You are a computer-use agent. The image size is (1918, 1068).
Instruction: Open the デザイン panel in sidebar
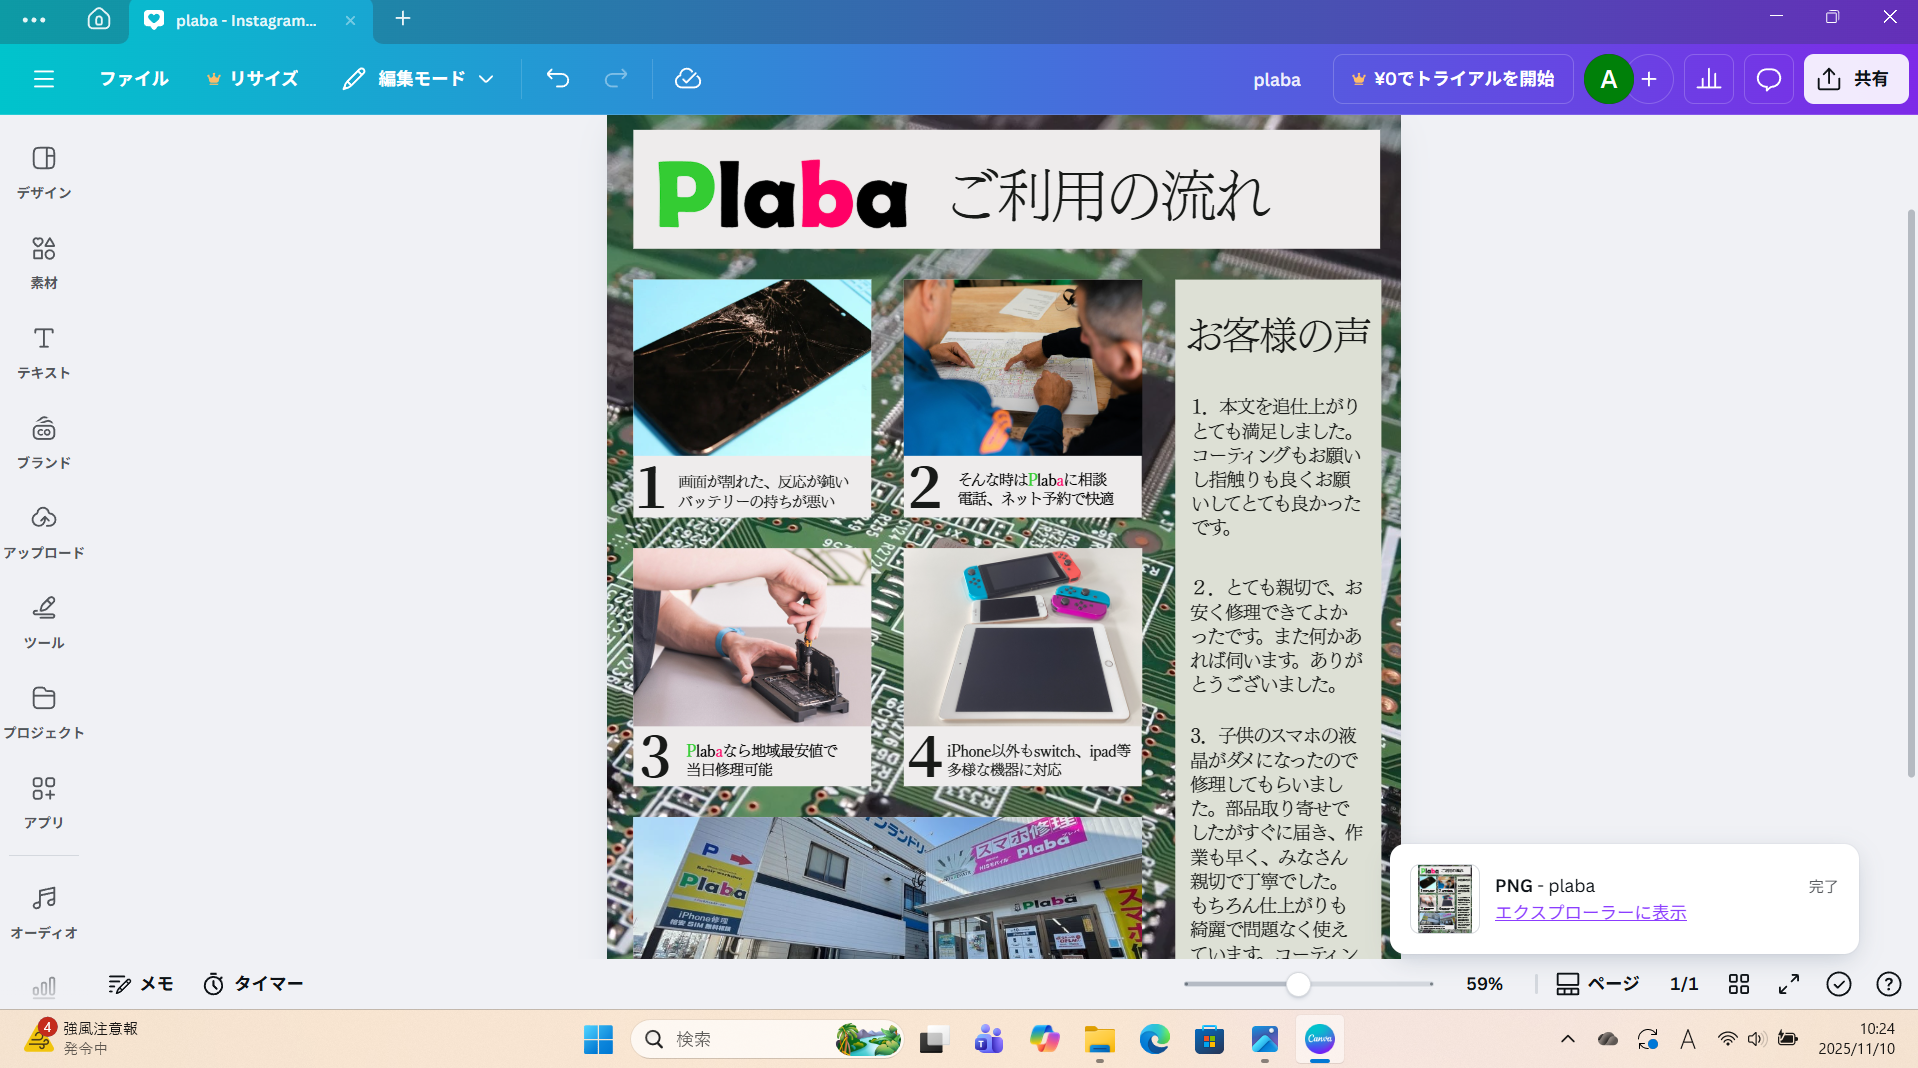click(43, 172)
